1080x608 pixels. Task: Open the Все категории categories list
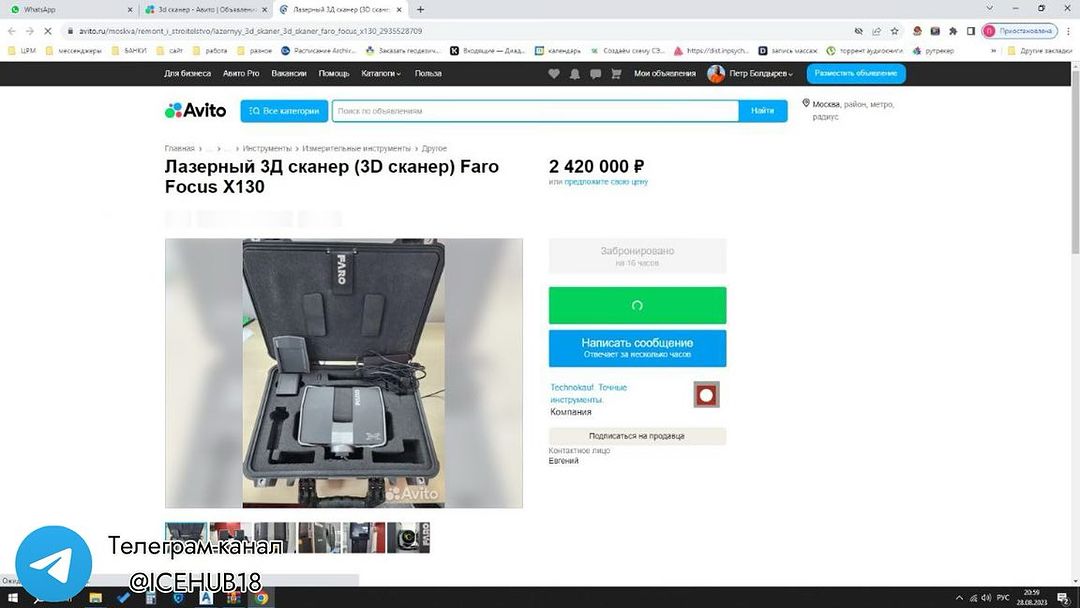284,111
